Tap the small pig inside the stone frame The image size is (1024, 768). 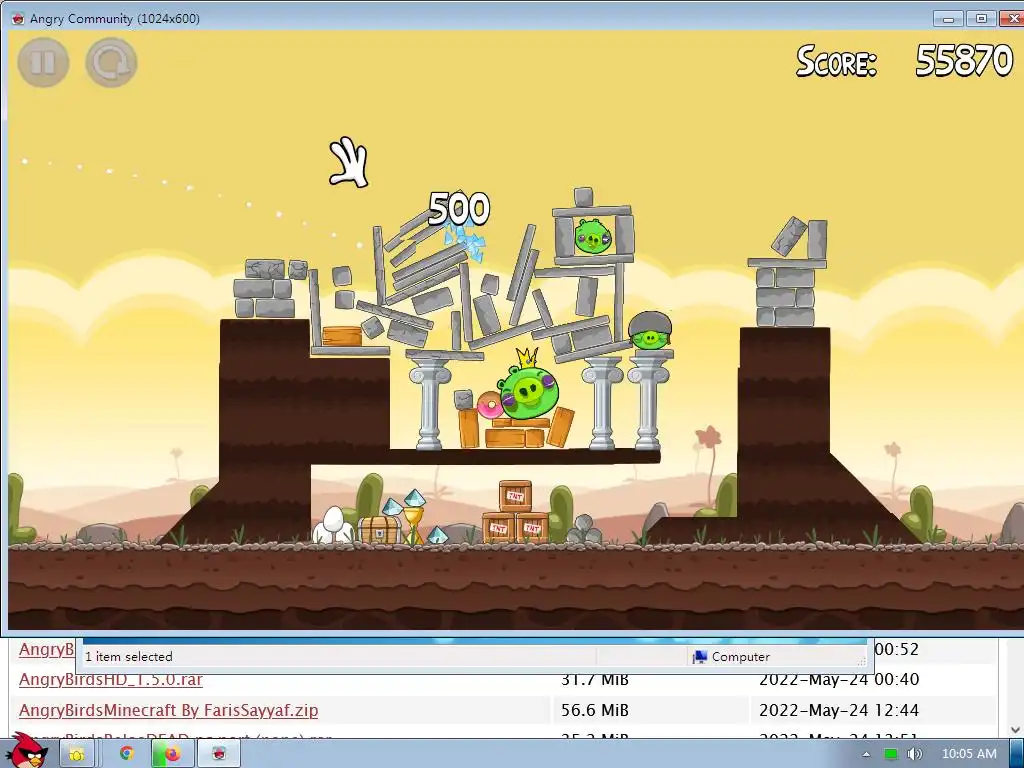click(592, 235)
